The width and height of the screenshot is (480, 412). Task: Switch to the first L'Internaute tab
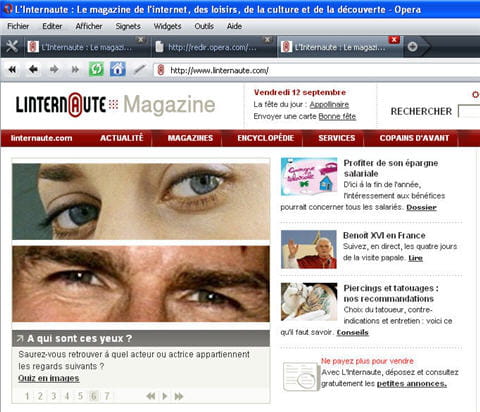coord(86,47)
